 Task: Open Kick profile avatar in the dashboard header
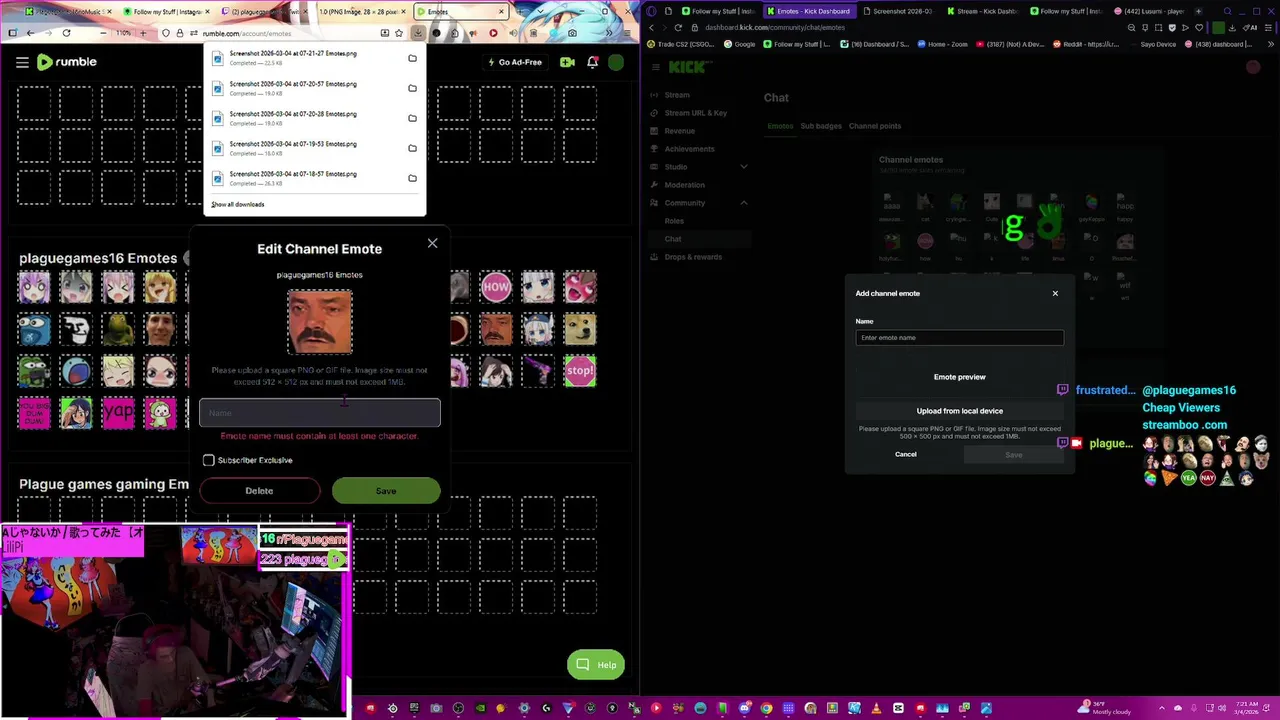pos(1253,67)
